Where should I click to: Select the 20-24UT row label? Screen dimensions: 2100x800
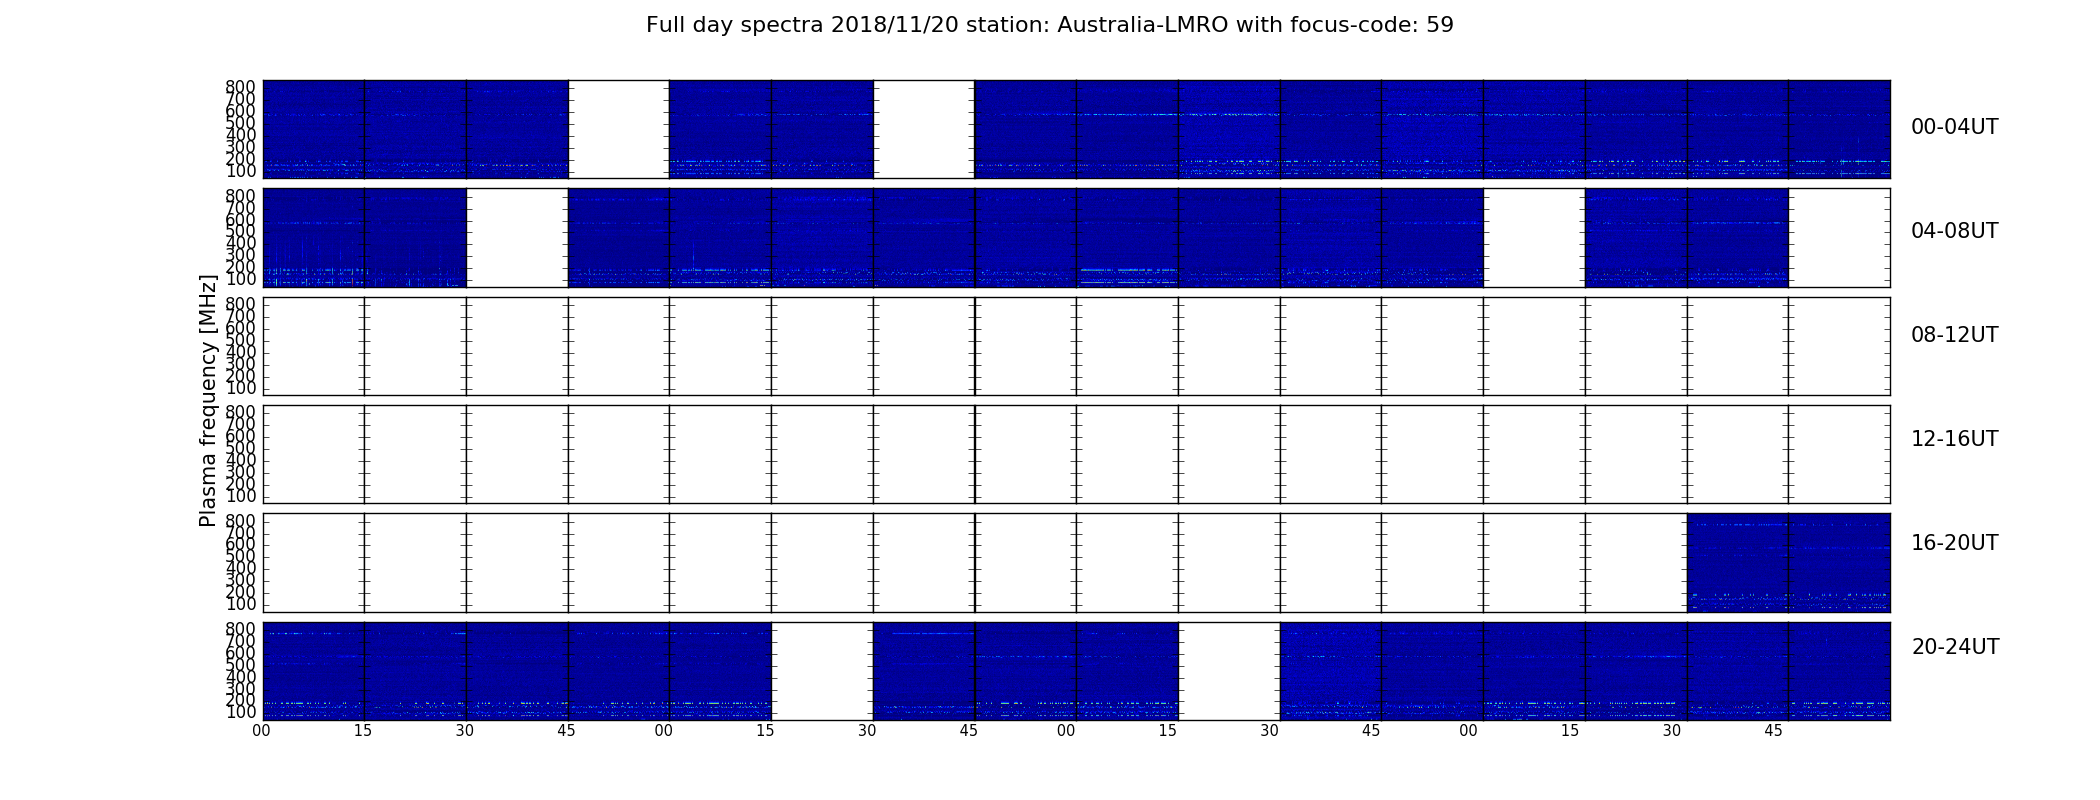(x=1955, y=647)
